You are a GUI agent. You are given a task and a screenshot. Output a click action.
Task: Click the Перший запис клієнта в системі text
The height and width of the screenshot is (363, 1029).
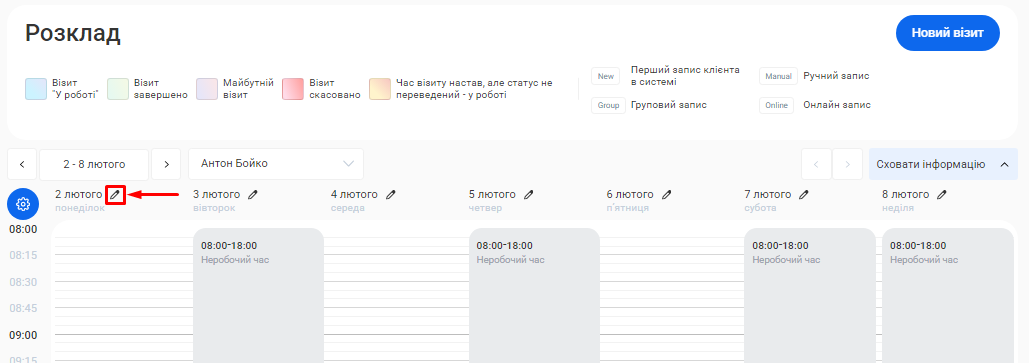click(685, 75)
